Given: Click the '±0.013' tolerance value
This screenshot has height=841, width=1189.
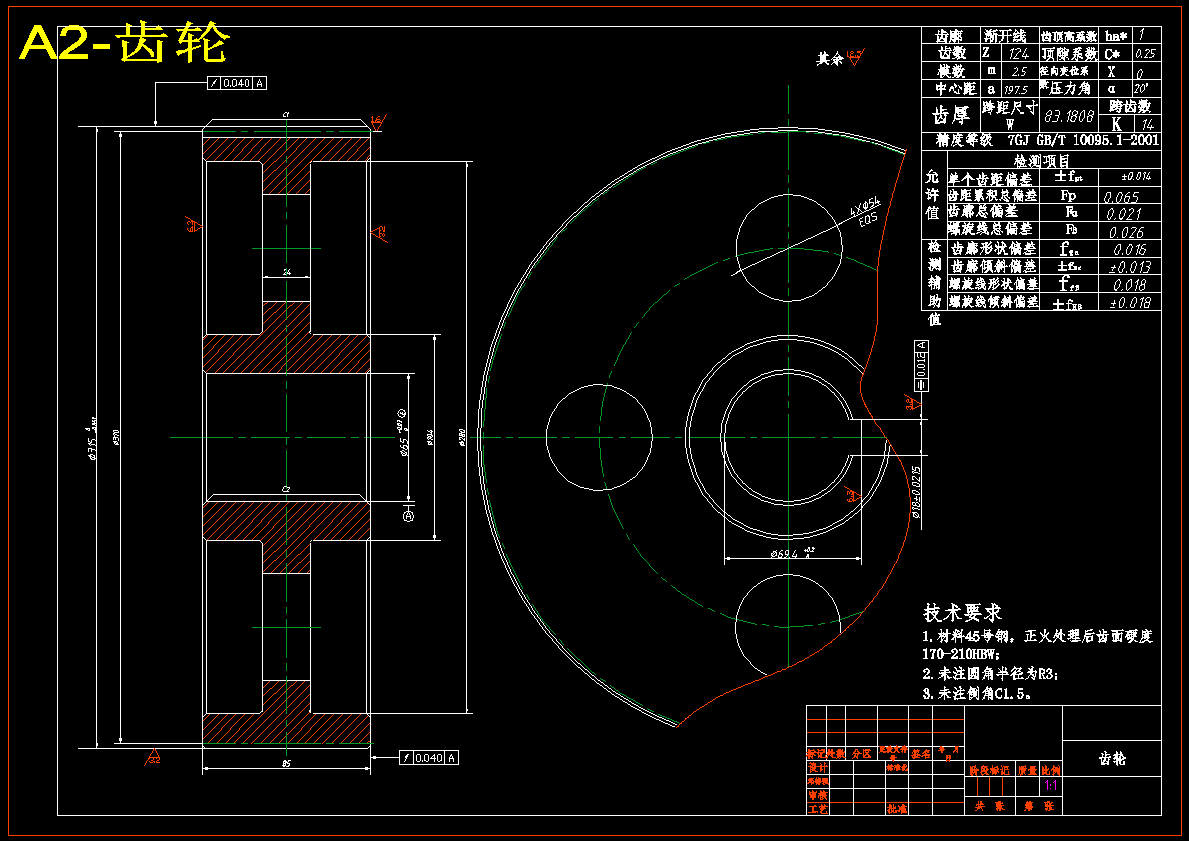Looking at the screenshot, I should [1130, 267].
